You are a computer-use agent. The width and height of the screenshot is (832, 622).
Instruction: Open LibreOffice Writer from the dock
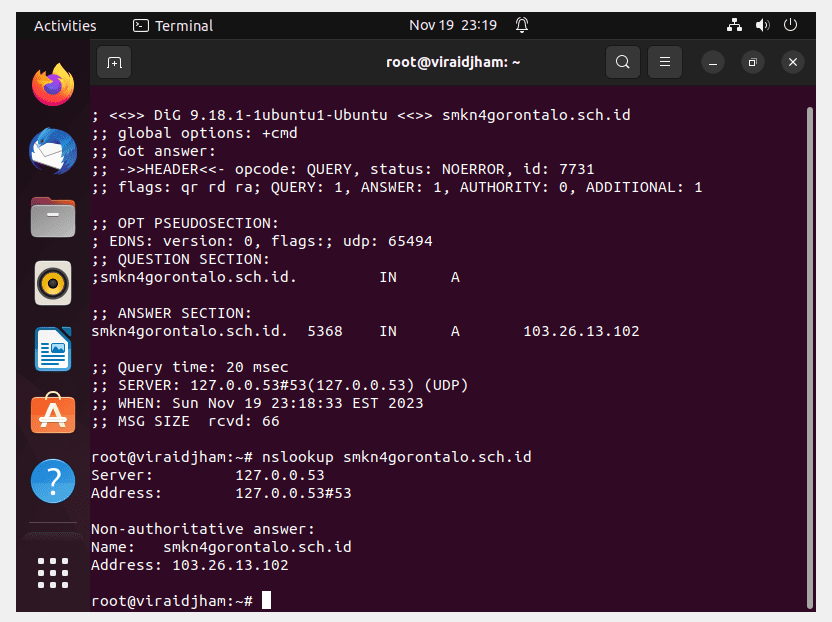[x=53, y=349]
